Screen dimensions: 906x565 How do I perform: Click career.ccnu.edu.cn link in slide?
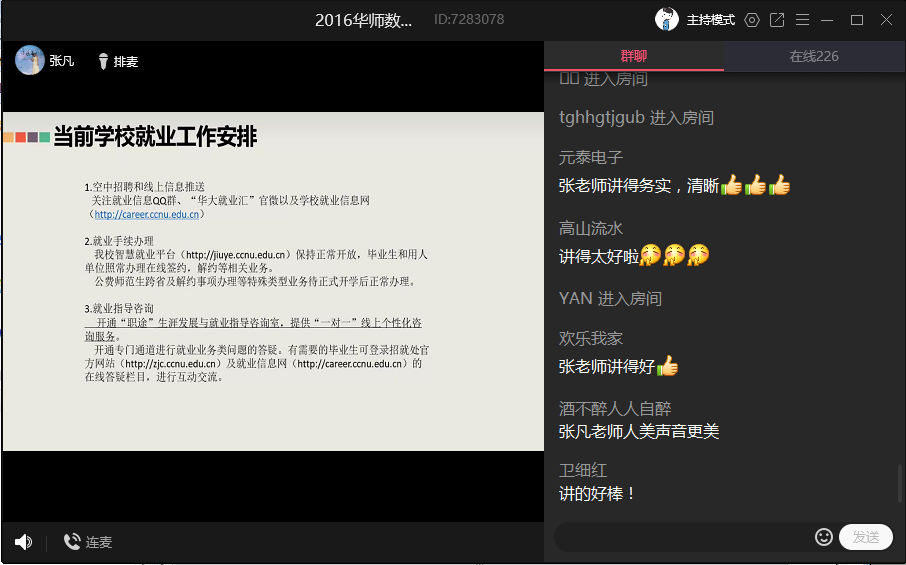pos(147,214)
